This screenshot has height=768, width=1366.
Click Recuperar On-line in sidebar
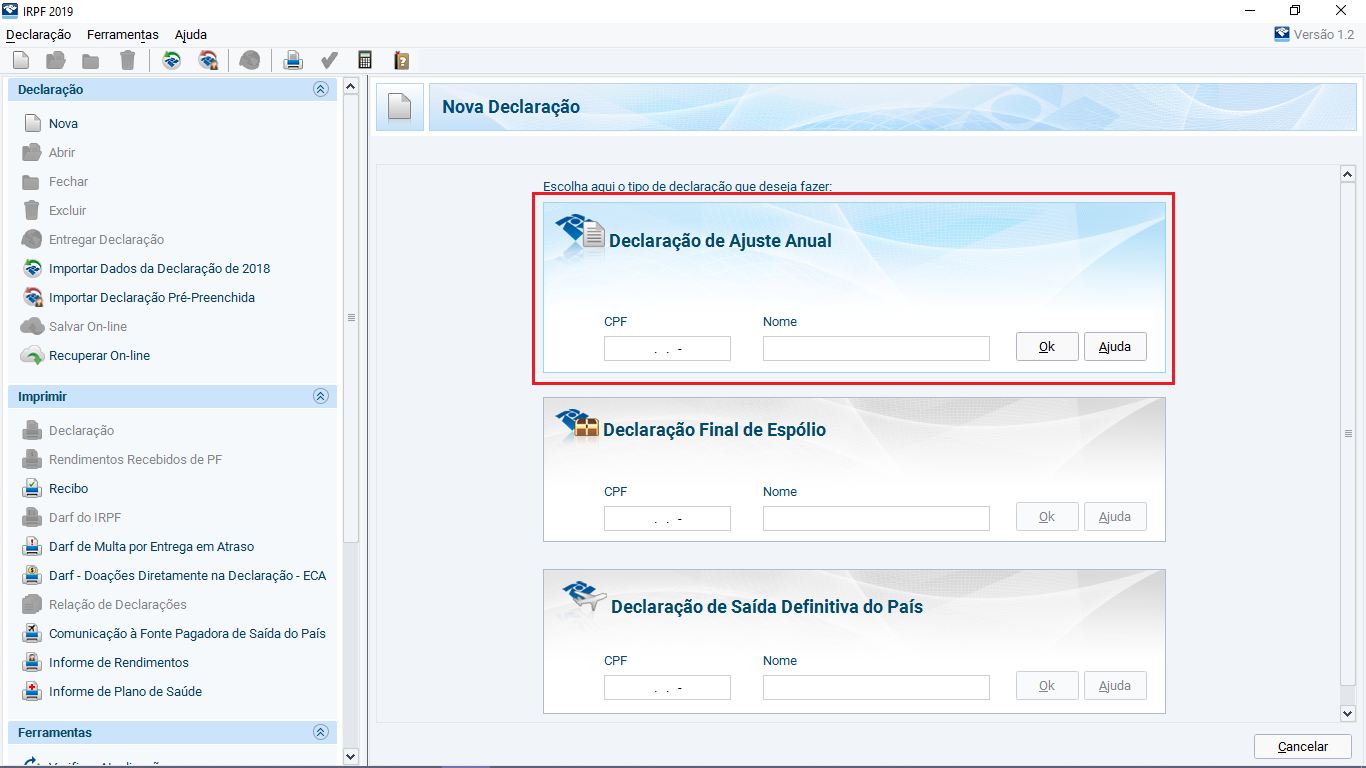click(x=99, y=356)
